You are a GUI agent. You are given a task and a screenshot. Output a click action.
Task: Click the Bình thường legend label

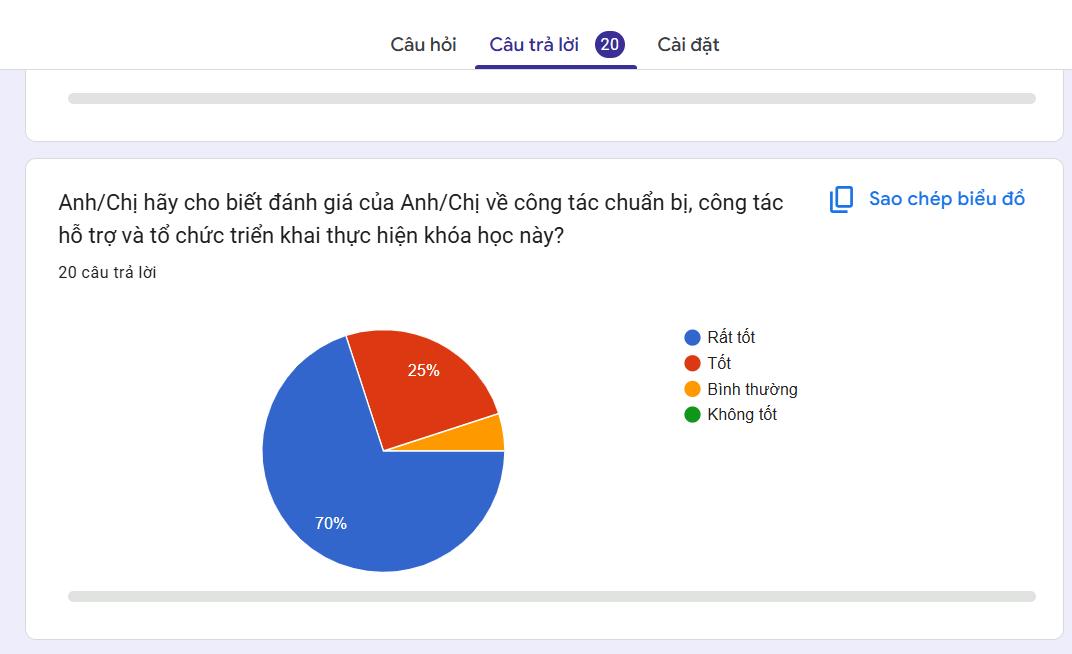tap(752, 389)
